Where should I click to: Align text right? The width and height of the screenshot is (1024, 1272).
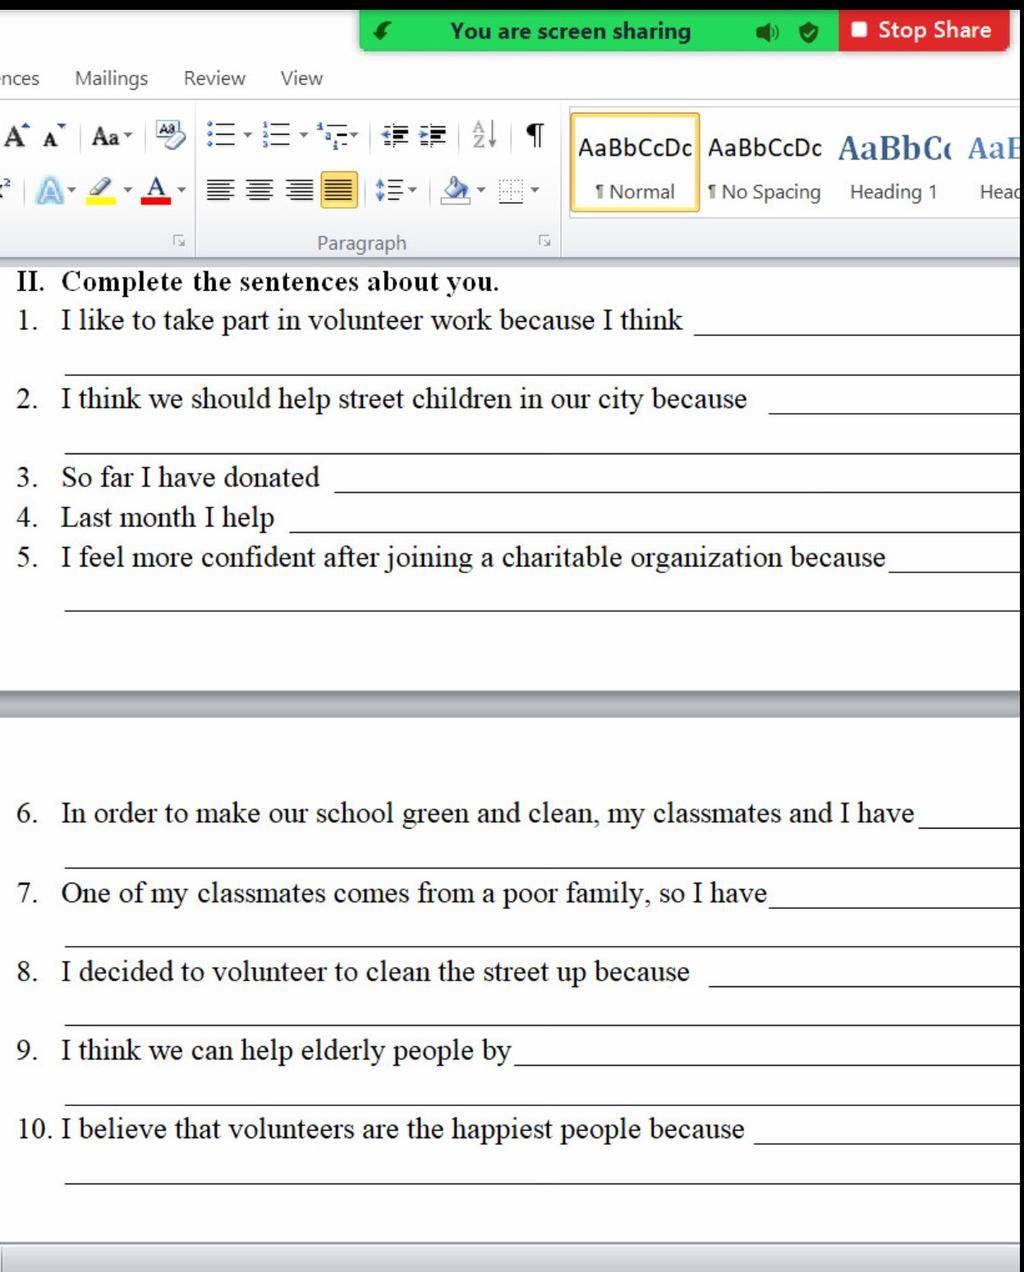pos(299,189)
